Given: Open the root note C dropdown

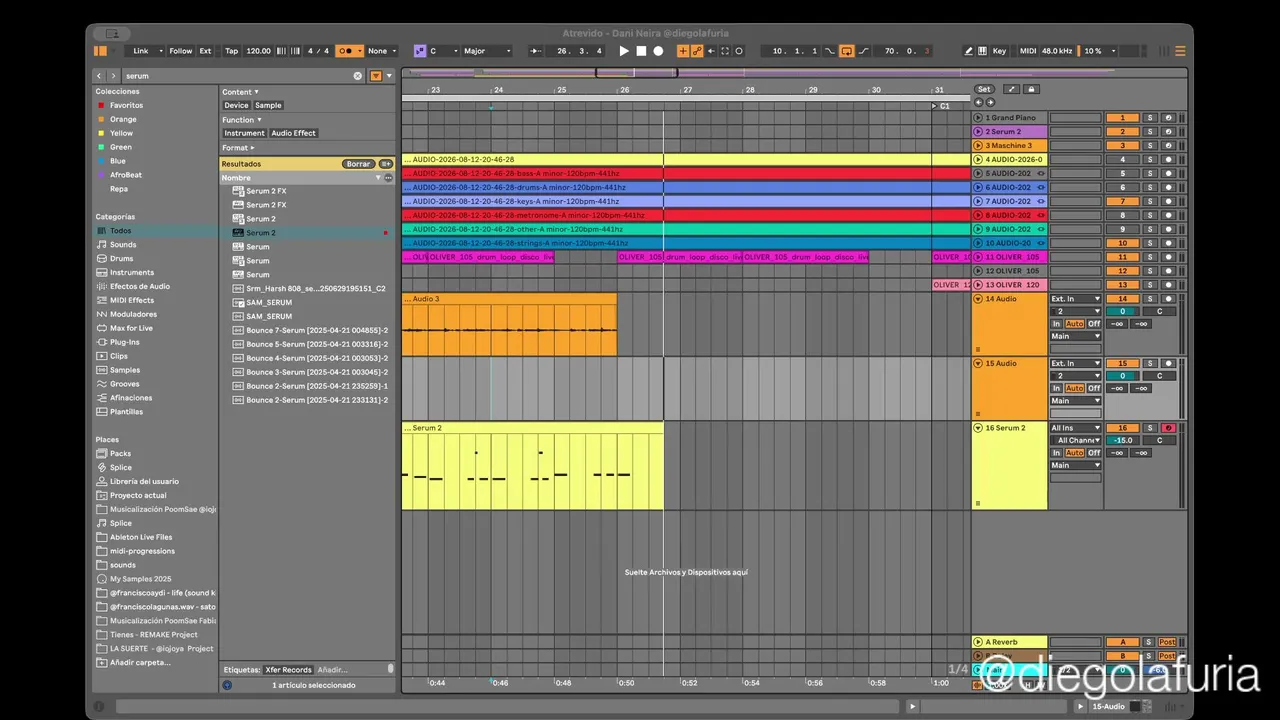Looking at the screenshot, I should (x=441, y=51).
